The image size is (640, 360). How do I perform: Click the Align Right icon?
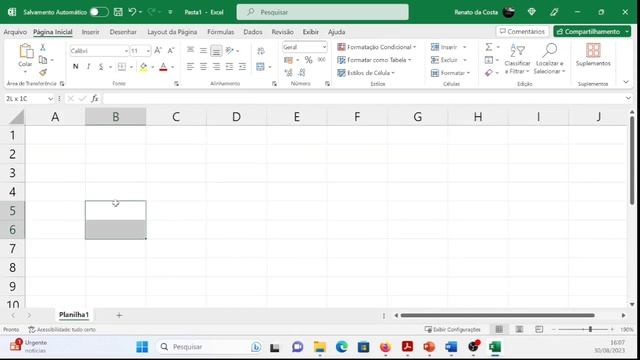(216, 67)
